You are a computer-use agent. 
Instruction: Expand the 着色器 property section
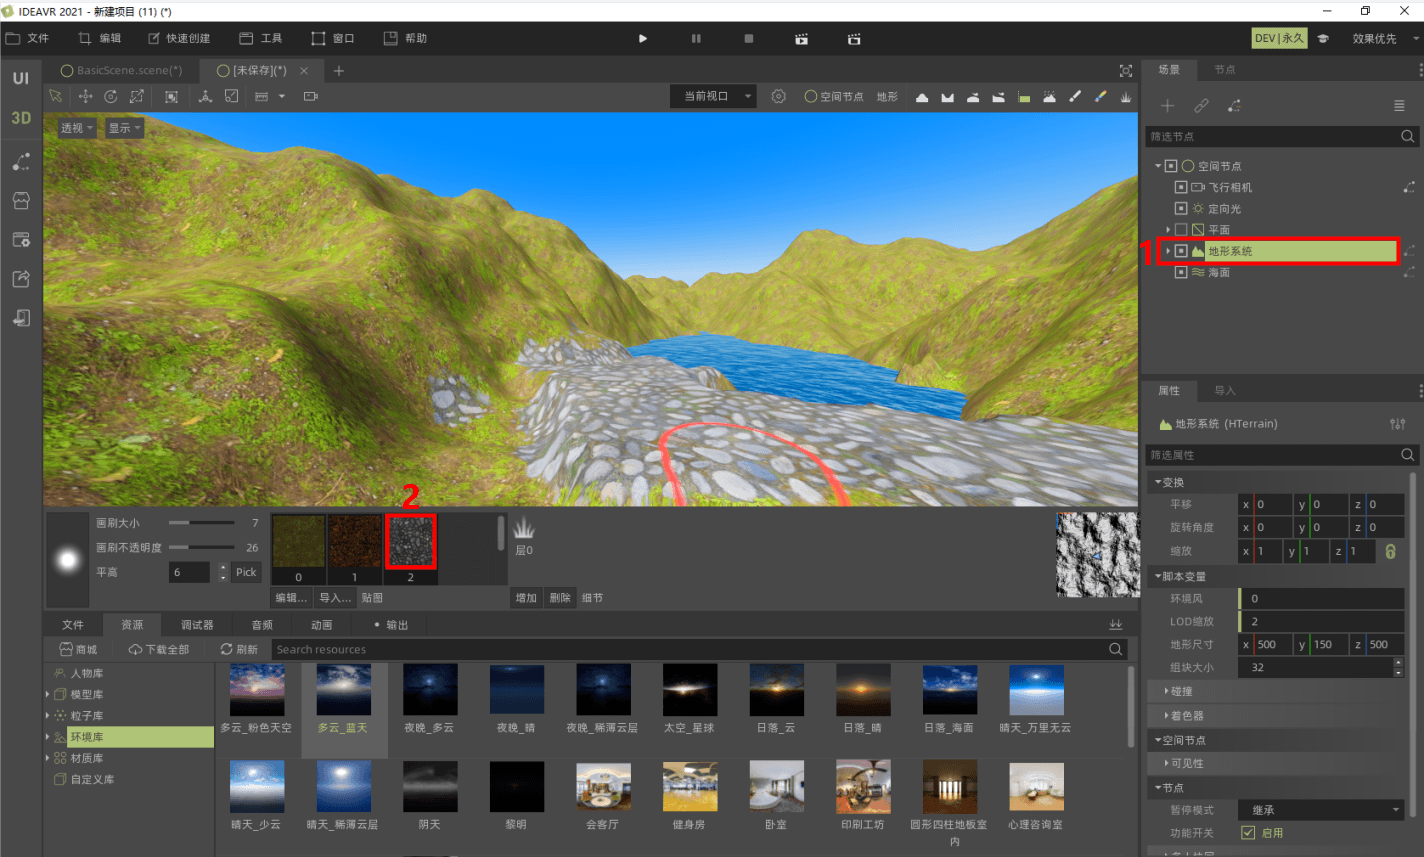tap(1275, 716)
